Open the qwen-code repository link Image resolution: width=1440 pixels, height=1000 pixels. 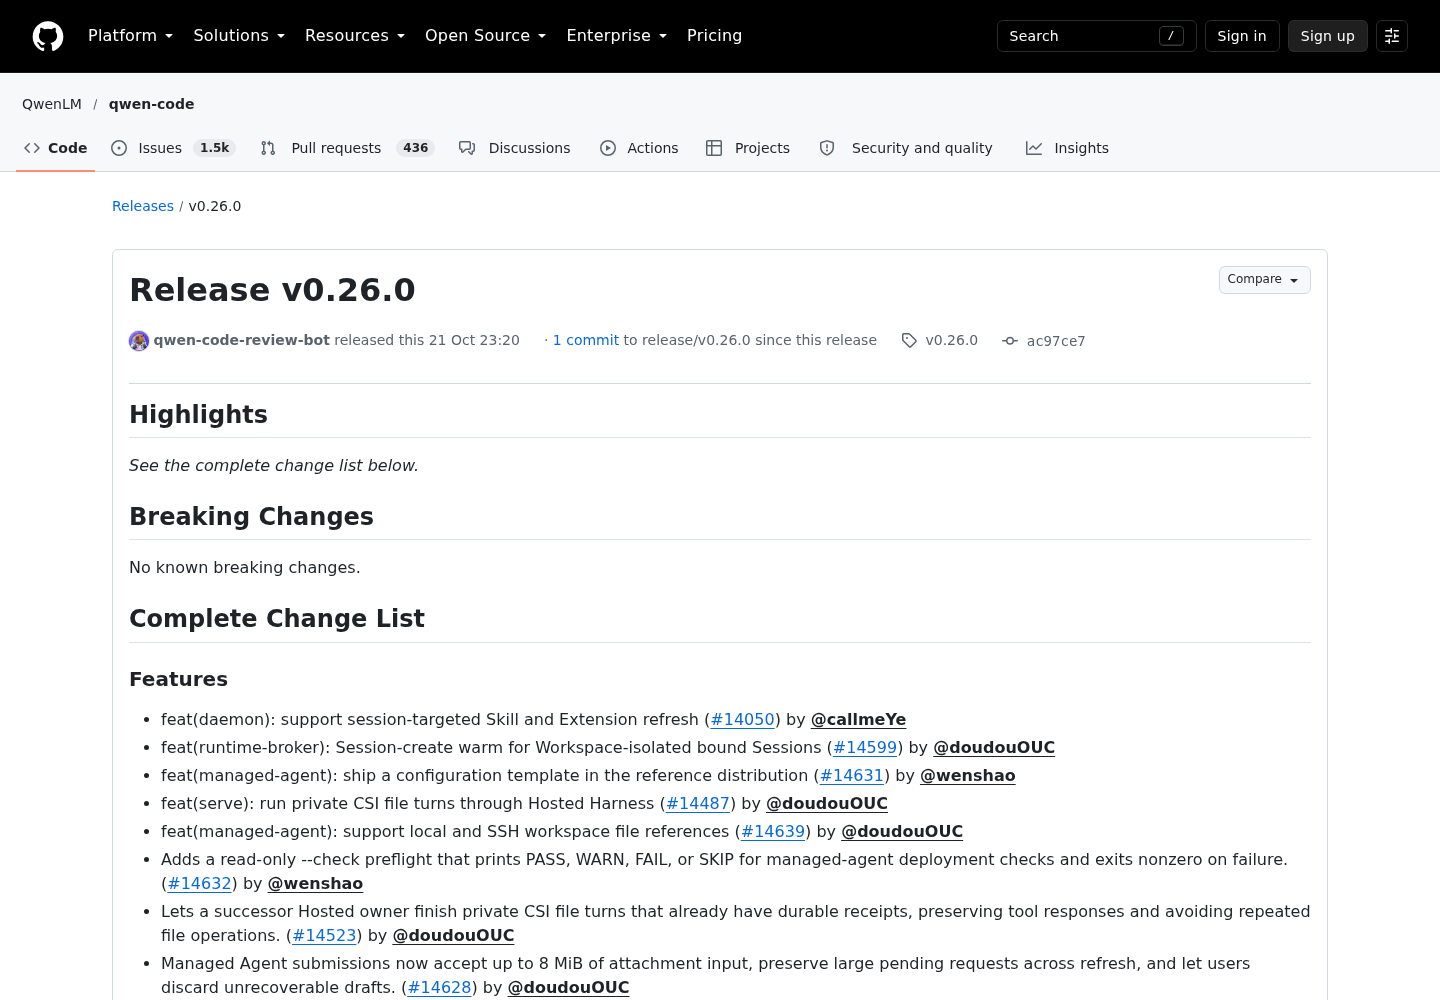tap(152, 104)
